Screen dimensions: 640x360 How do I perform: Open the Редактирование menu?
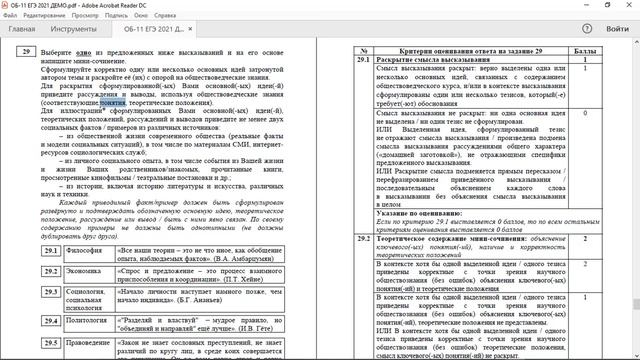click(44, 16)
